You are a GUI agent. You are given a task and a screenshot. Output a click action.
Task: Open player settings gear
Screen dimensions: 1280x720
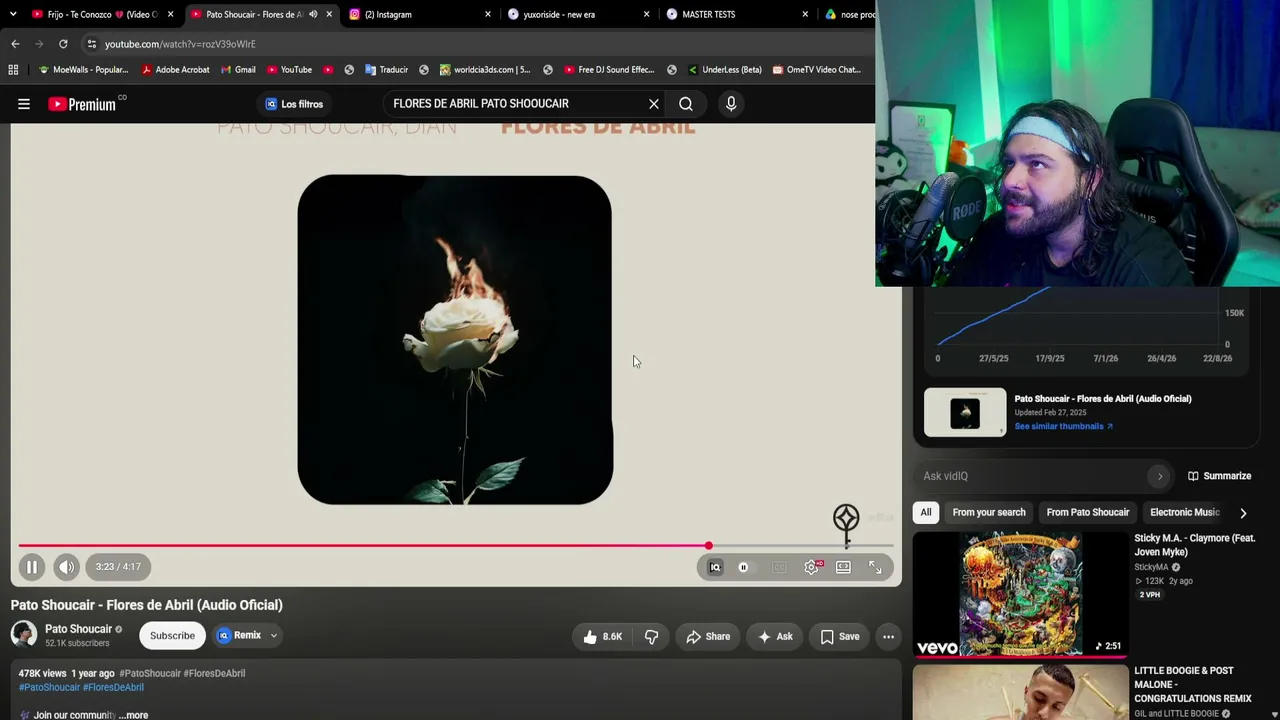click(x=812, y=567)
